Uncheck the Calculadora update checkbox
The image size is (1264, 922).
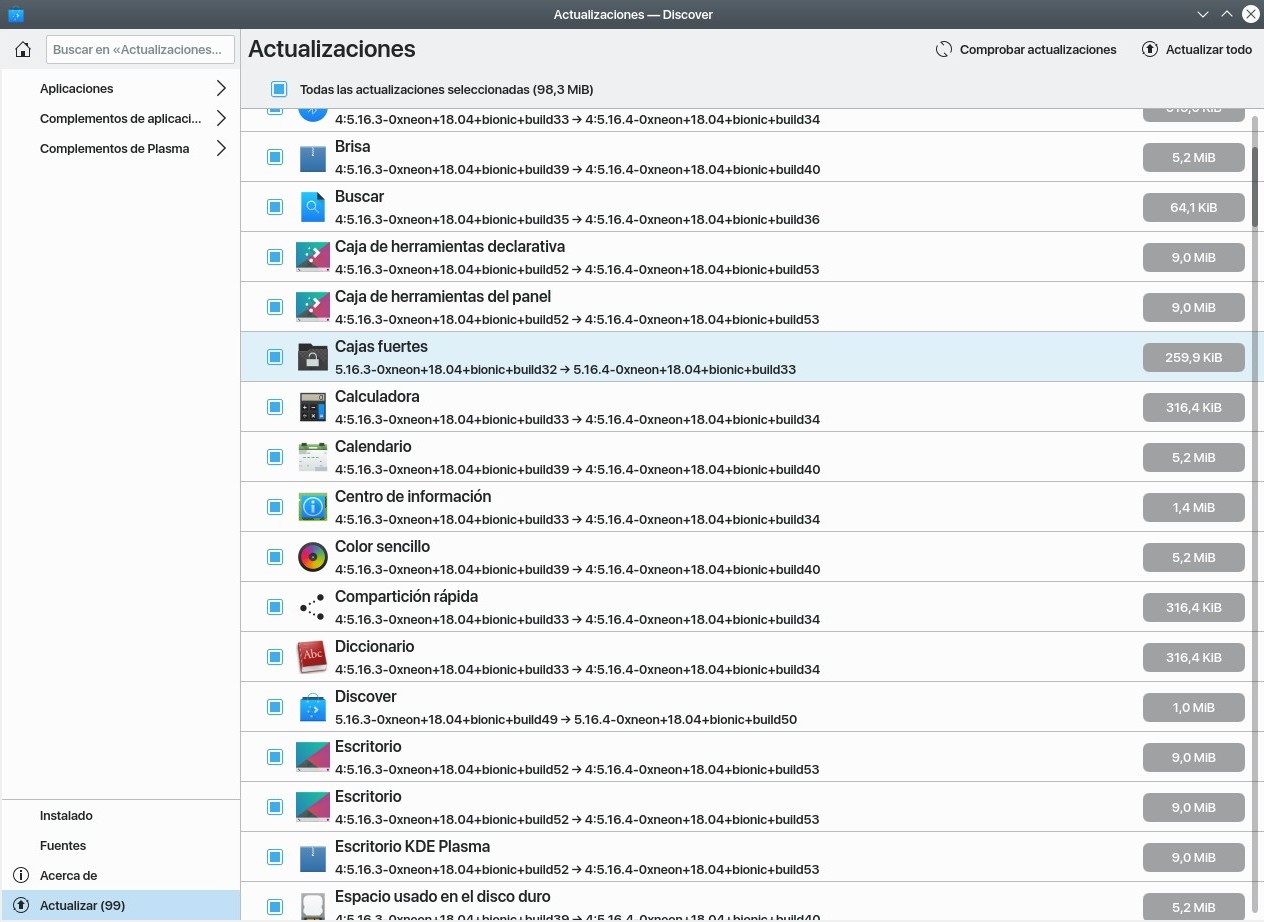click(275, 407)
